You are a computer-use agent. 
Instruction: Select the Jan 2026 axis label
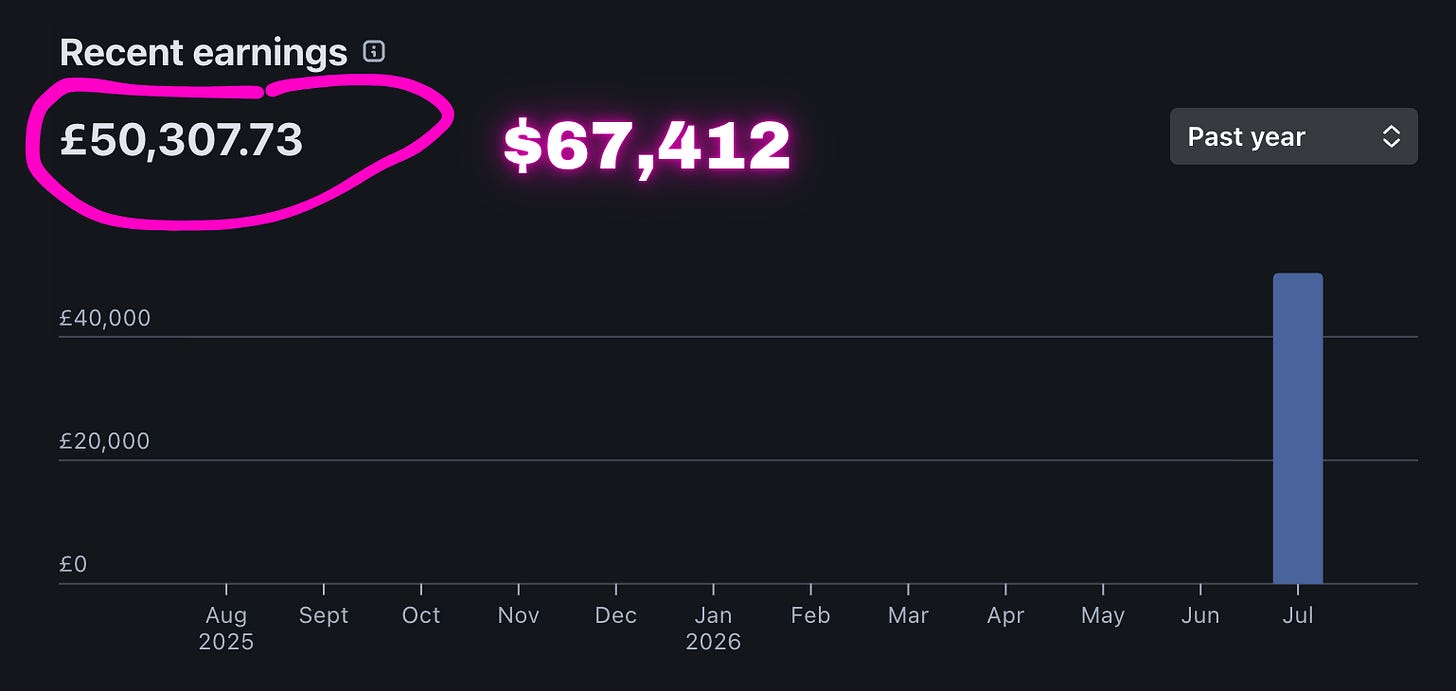coord(713,628)
